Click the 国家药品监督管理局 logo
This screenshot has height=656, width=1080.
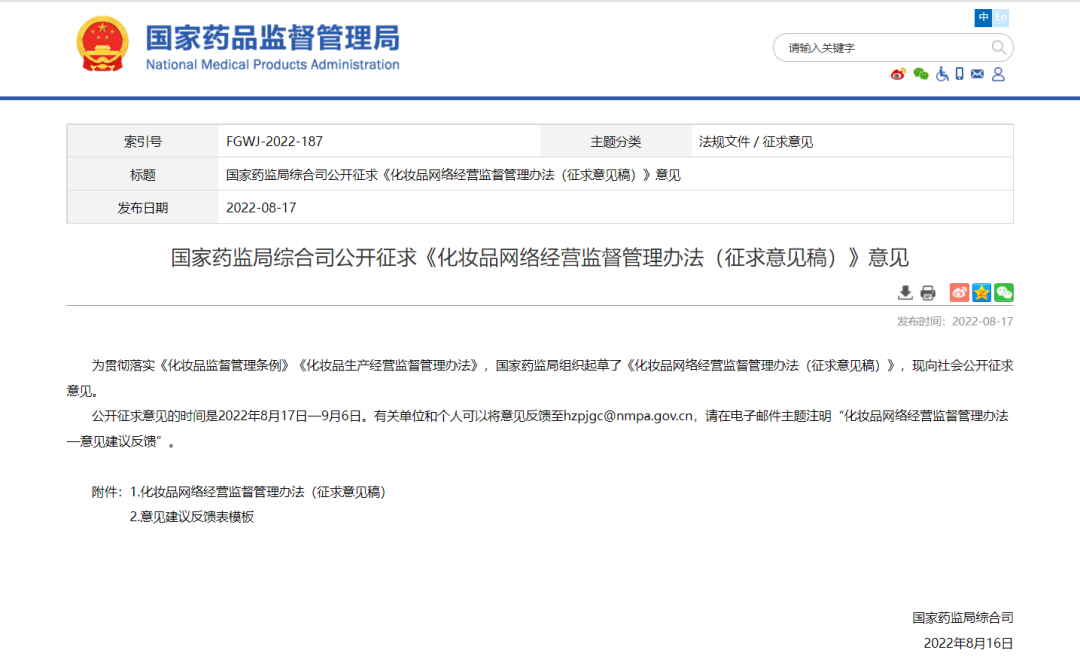coord(238,46)
